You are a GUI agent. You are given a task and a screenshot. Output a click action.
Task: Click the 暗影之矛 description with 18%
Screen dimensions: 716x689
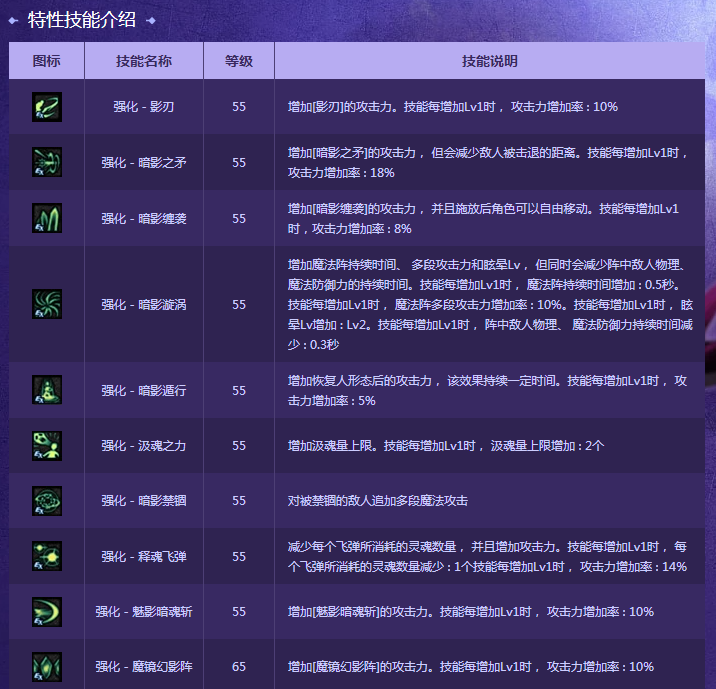tap(488, 163)
